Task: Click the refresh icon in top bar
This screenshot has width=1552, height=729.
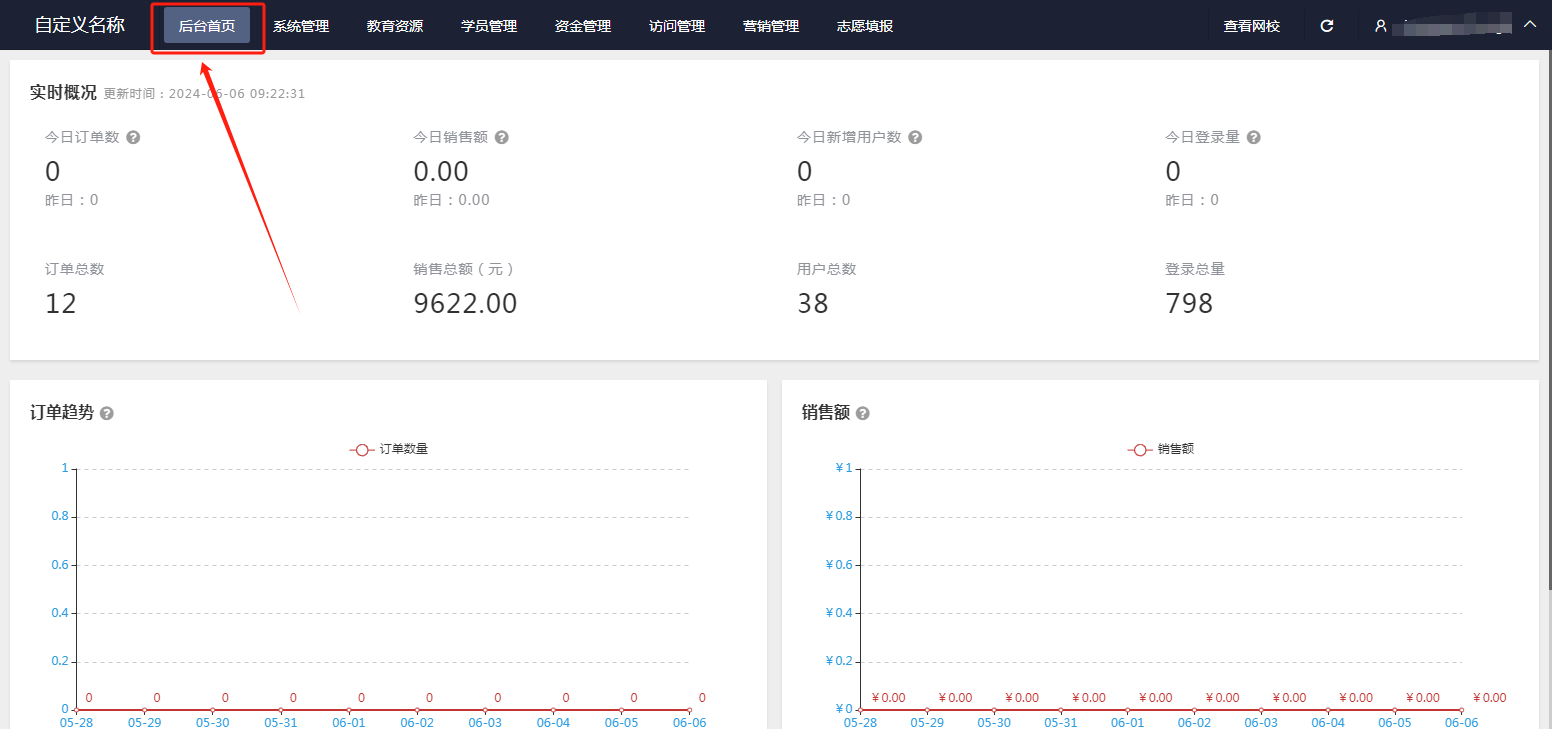Action: pyautogui.click(x=1327, y=26)
